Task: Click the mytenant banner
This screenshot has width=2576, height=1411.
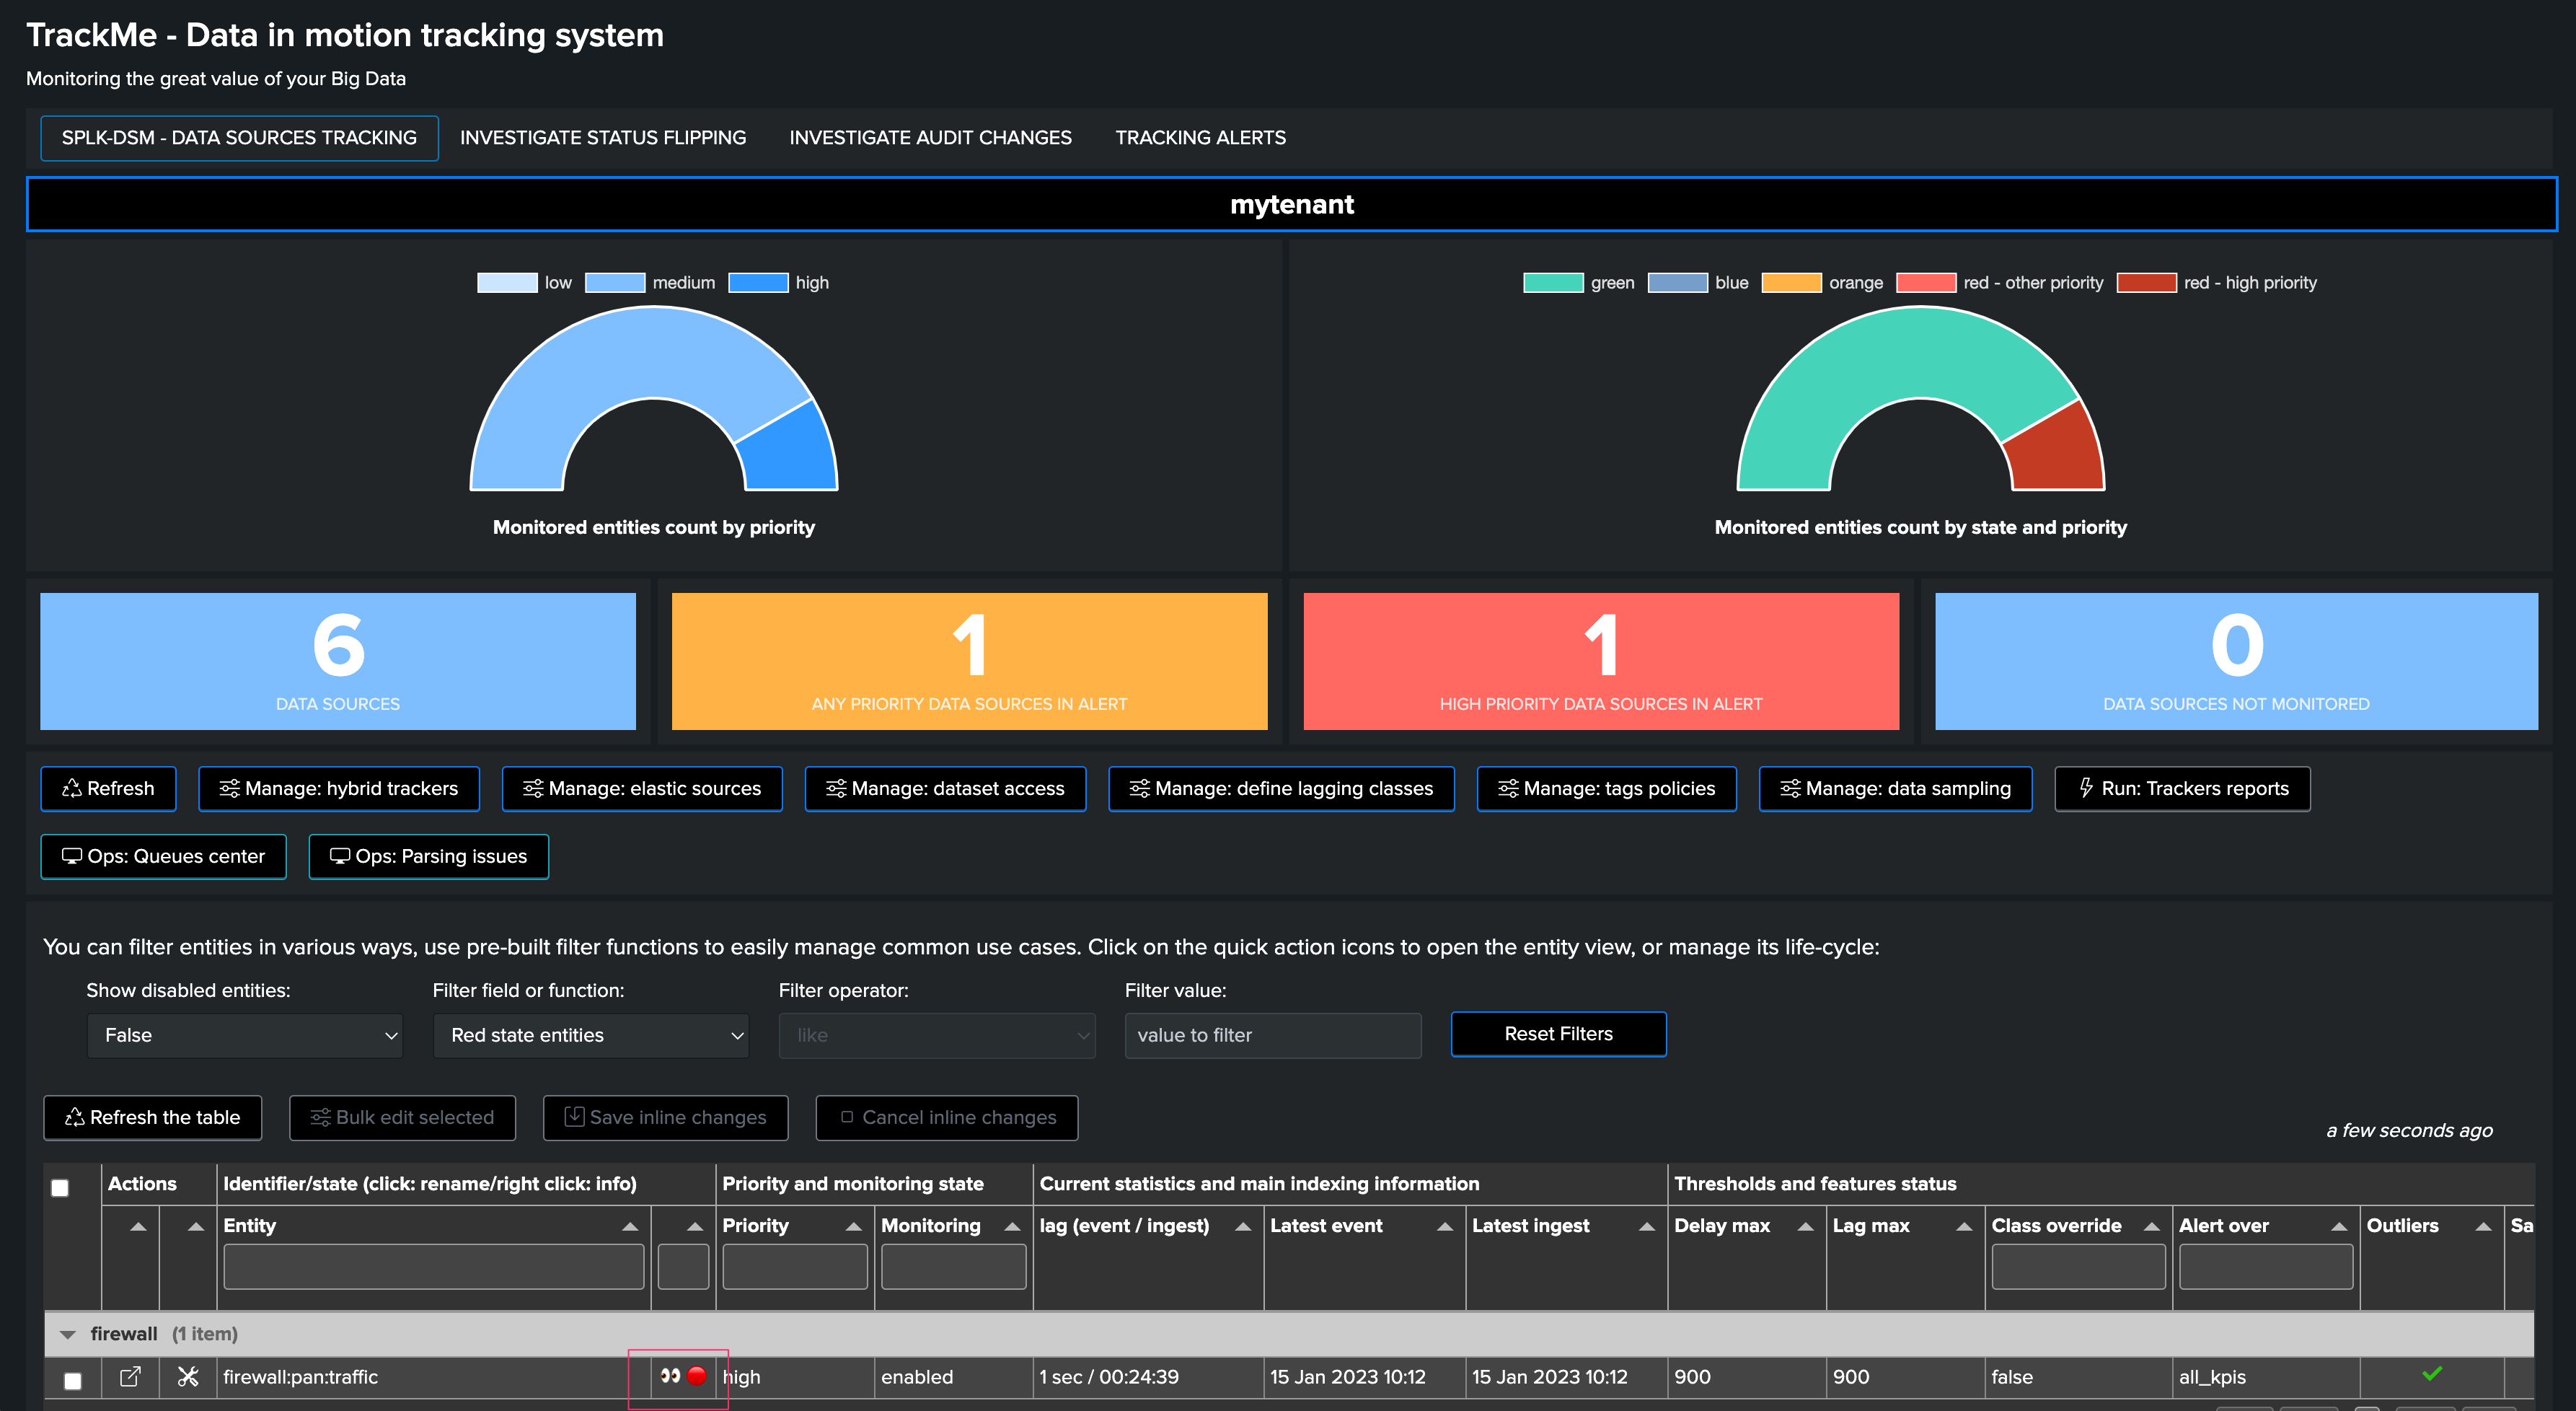Action: (1291, 204)
